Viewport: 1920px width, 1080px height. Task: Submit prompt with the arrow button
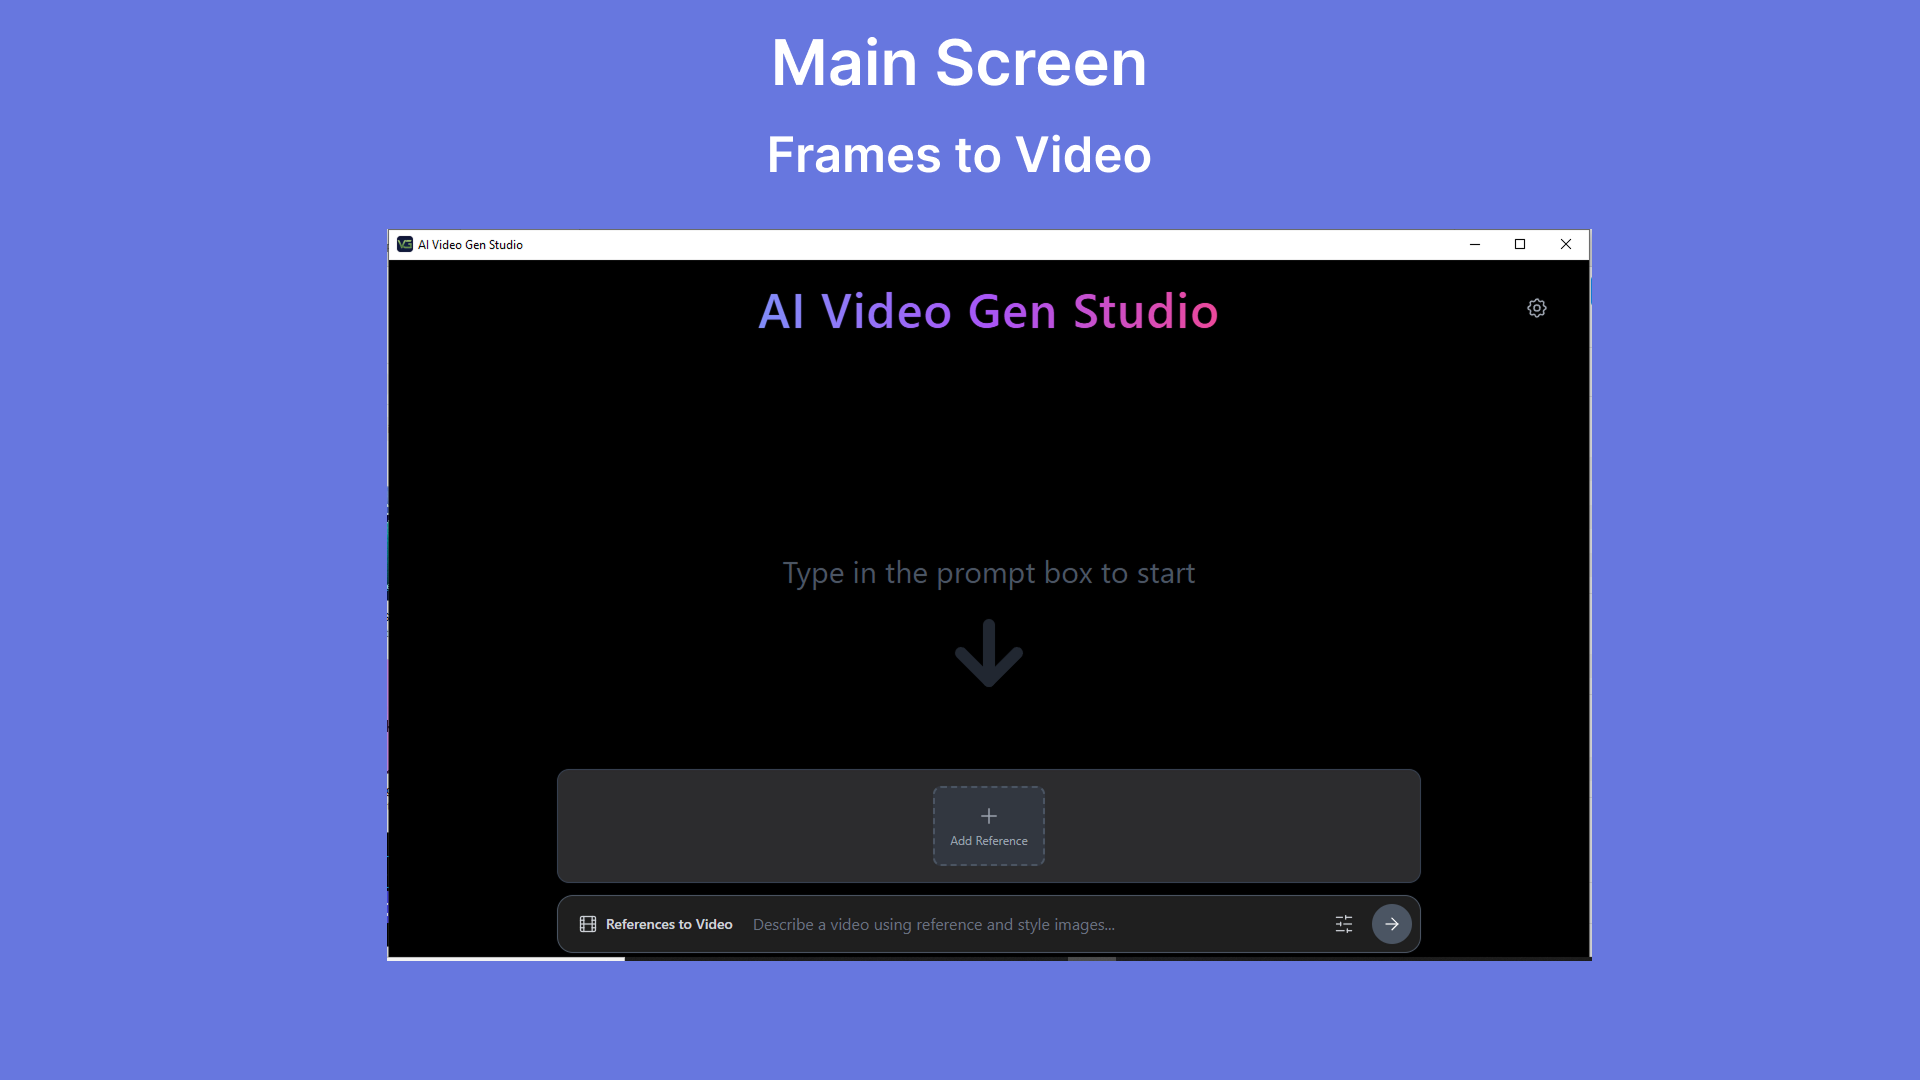1392,924
